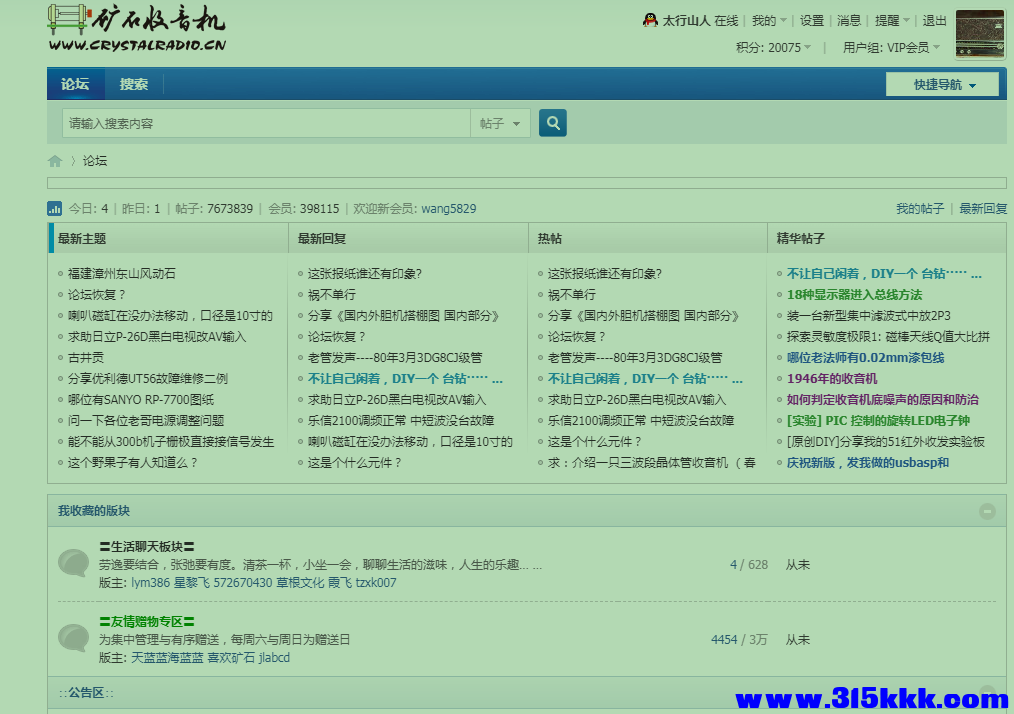
Task: Open the 快捷导航 quick navigation dropdown
Action: 941,84
